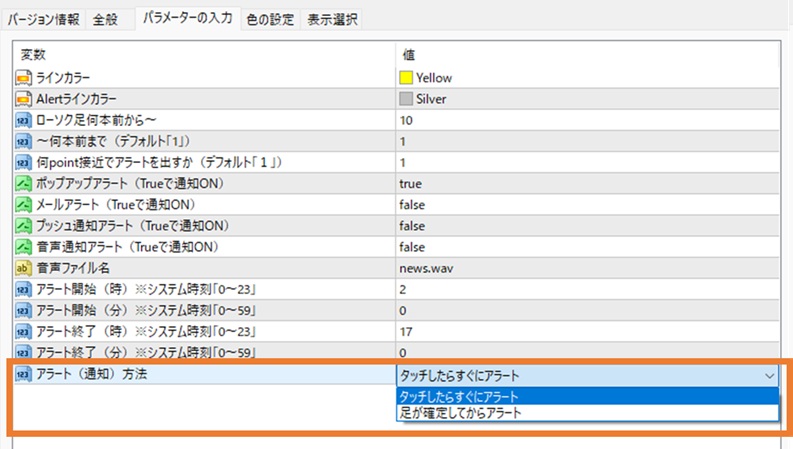
Task: Switch to the 全般 tab
Action: tap(105, 19)
